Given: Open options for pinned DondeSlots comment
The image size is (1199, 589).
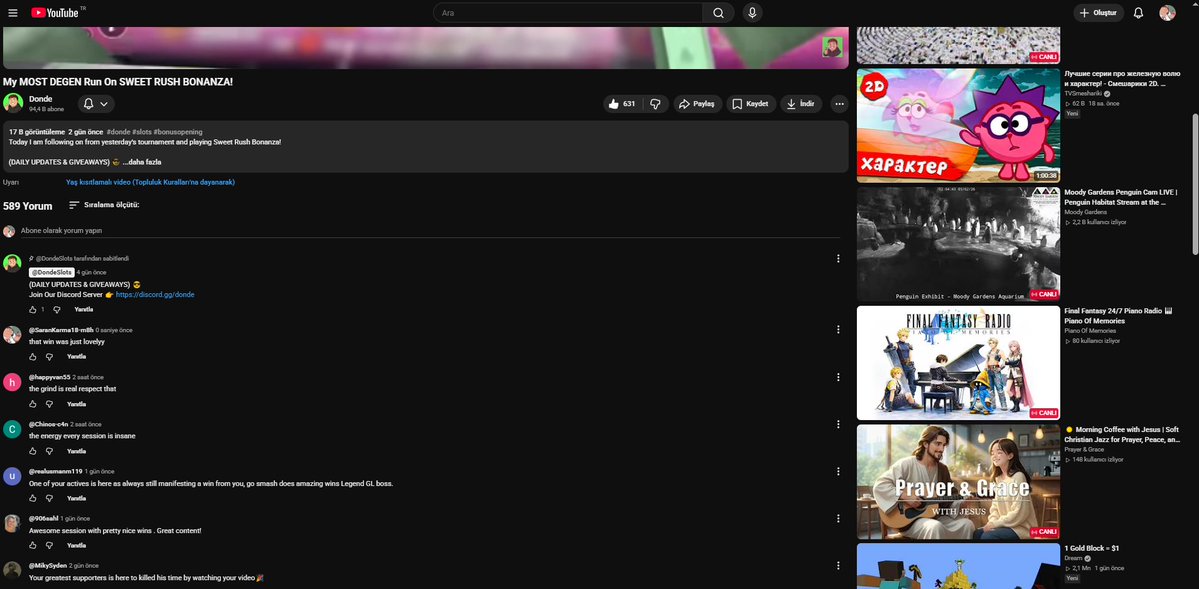Looking at the screenshot, I should click(x=838, y=259).
